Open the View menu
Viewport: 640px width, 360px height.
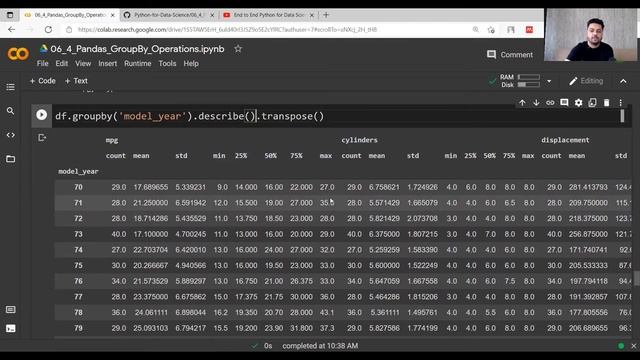[x=83, y=64]
